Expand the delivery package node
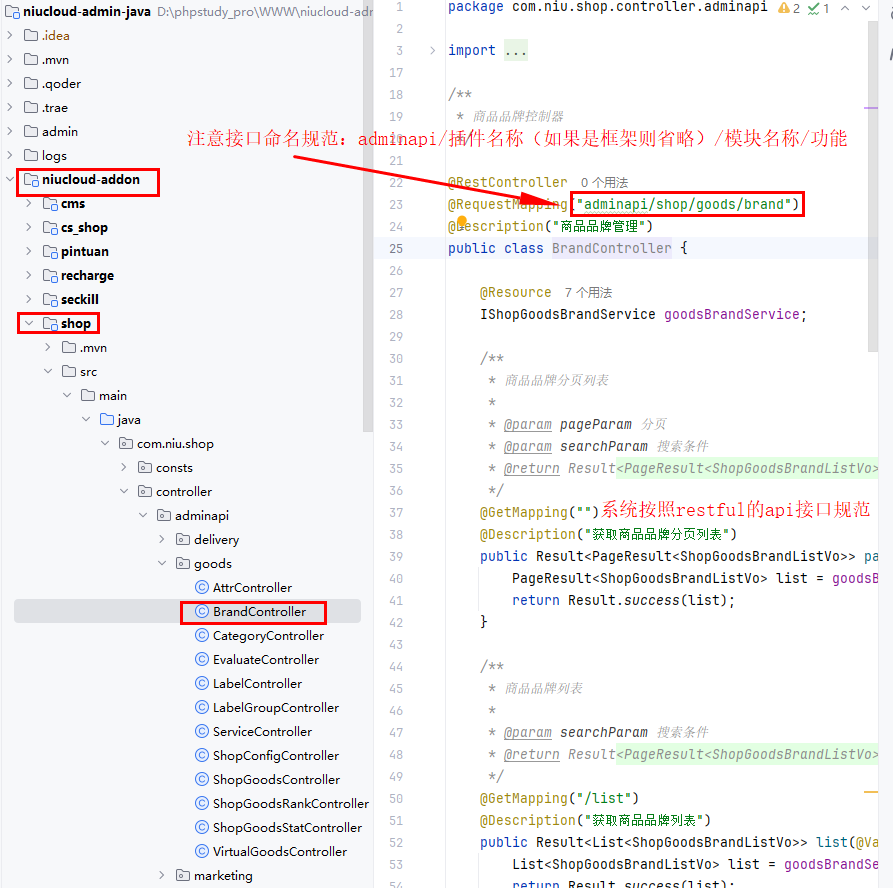Screen dimensions: 893x888 [162, 540]
